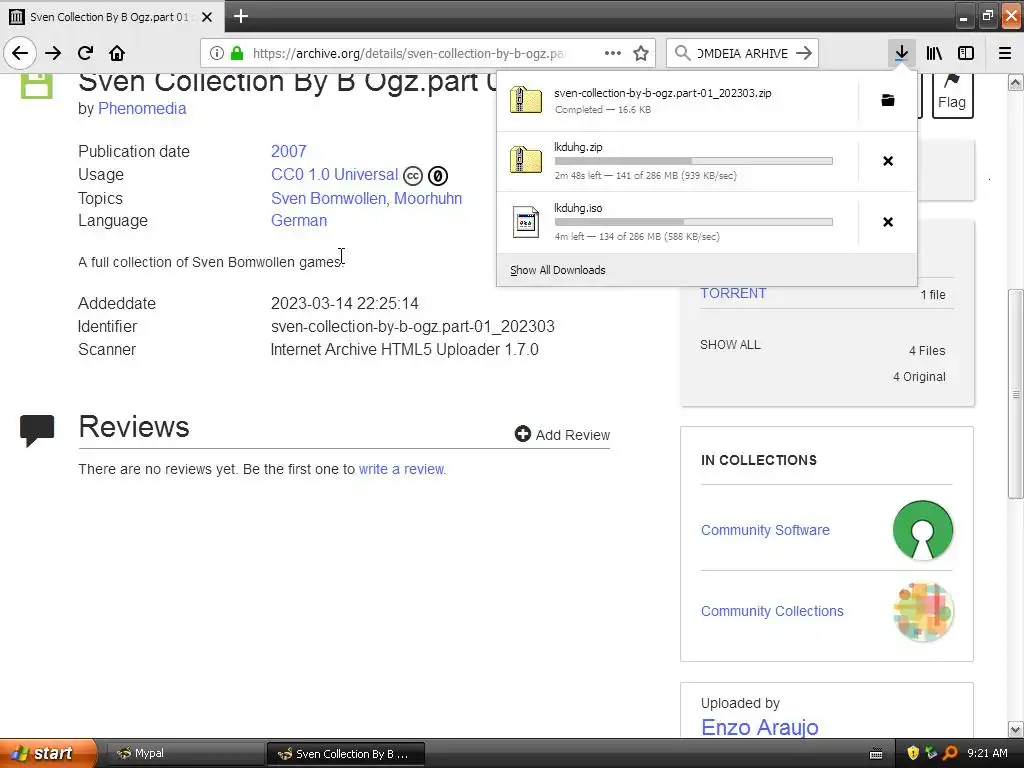Open the page actions three-dot menu
Image resolution: width=1024 pixels, height=768 pixels.
click(613, 53)
